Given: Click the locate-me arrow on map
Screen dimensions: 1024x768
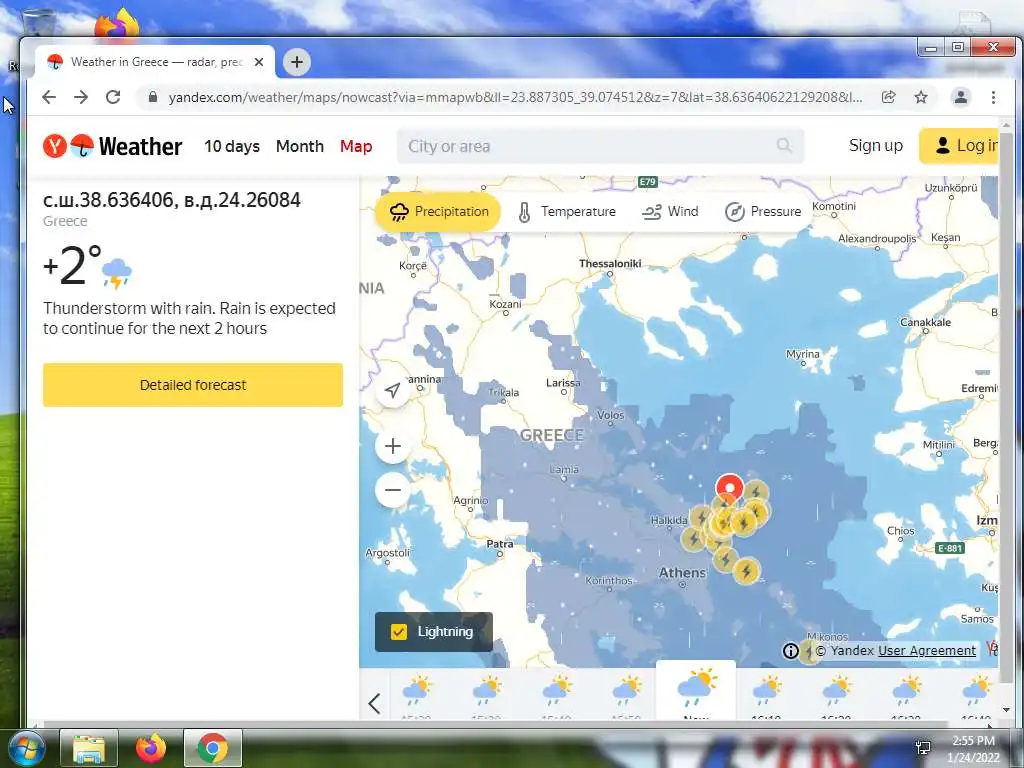Looking at the screenshot, I should point(392,391).
